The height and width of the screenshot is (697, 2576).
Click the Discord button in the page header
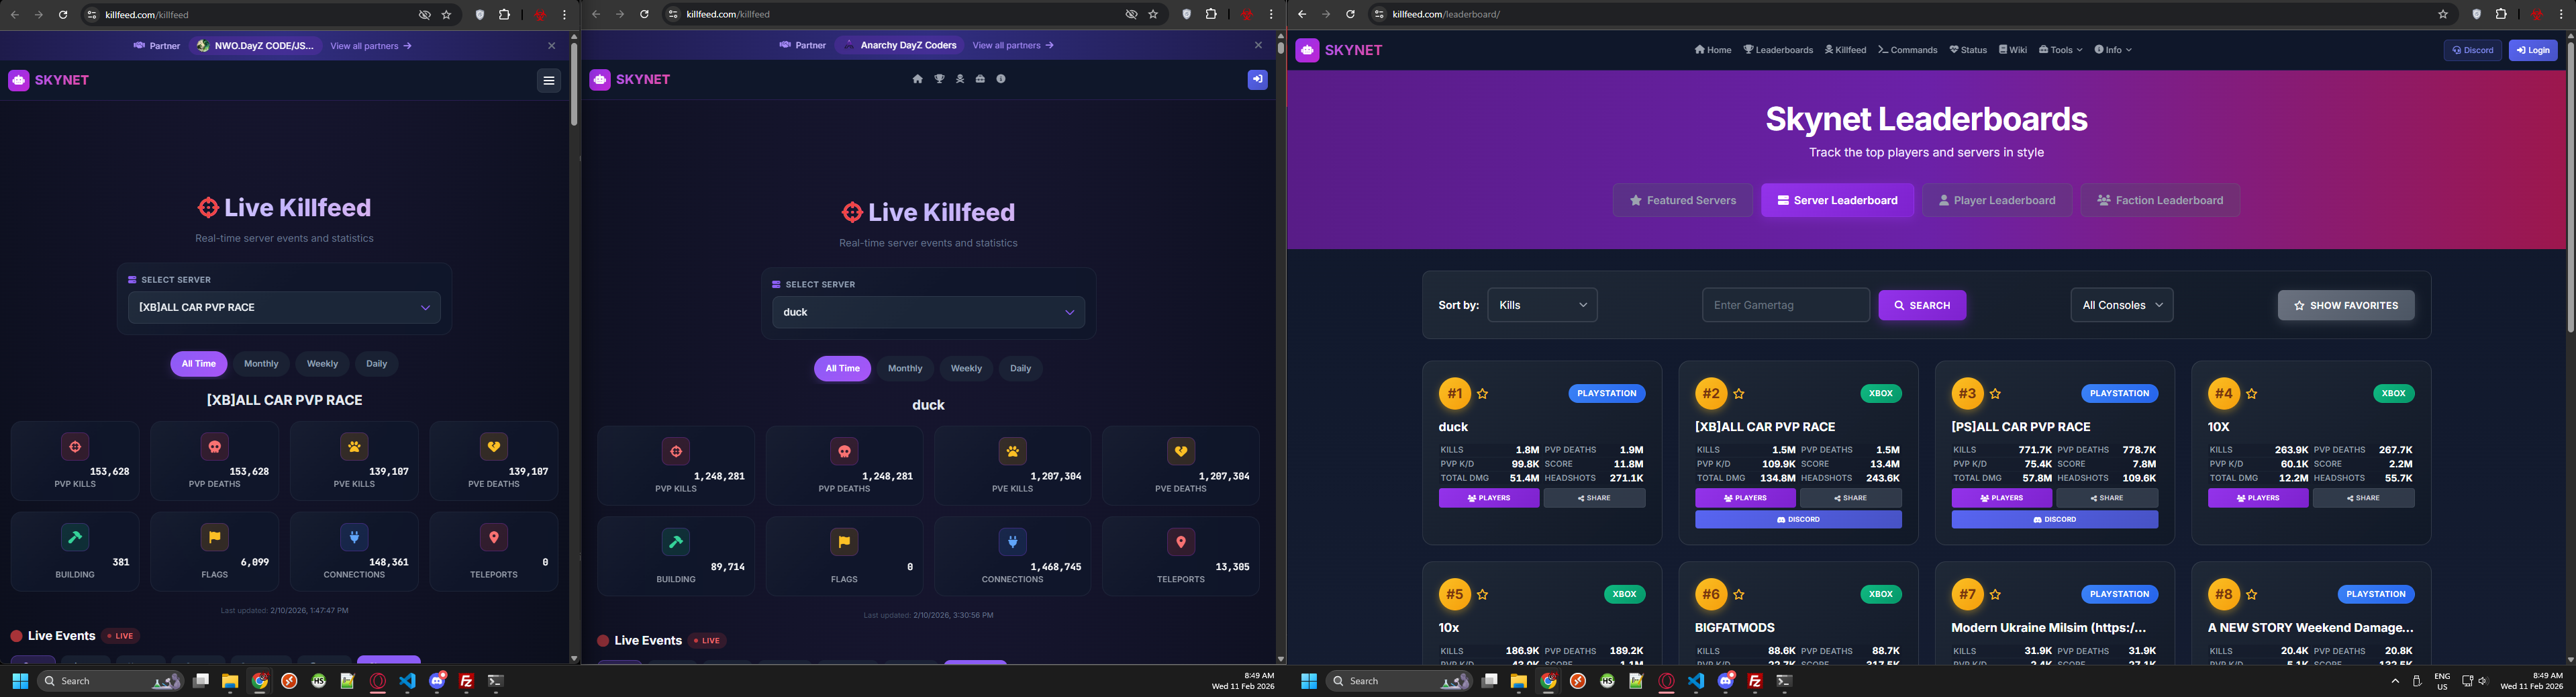[2472, 50]
